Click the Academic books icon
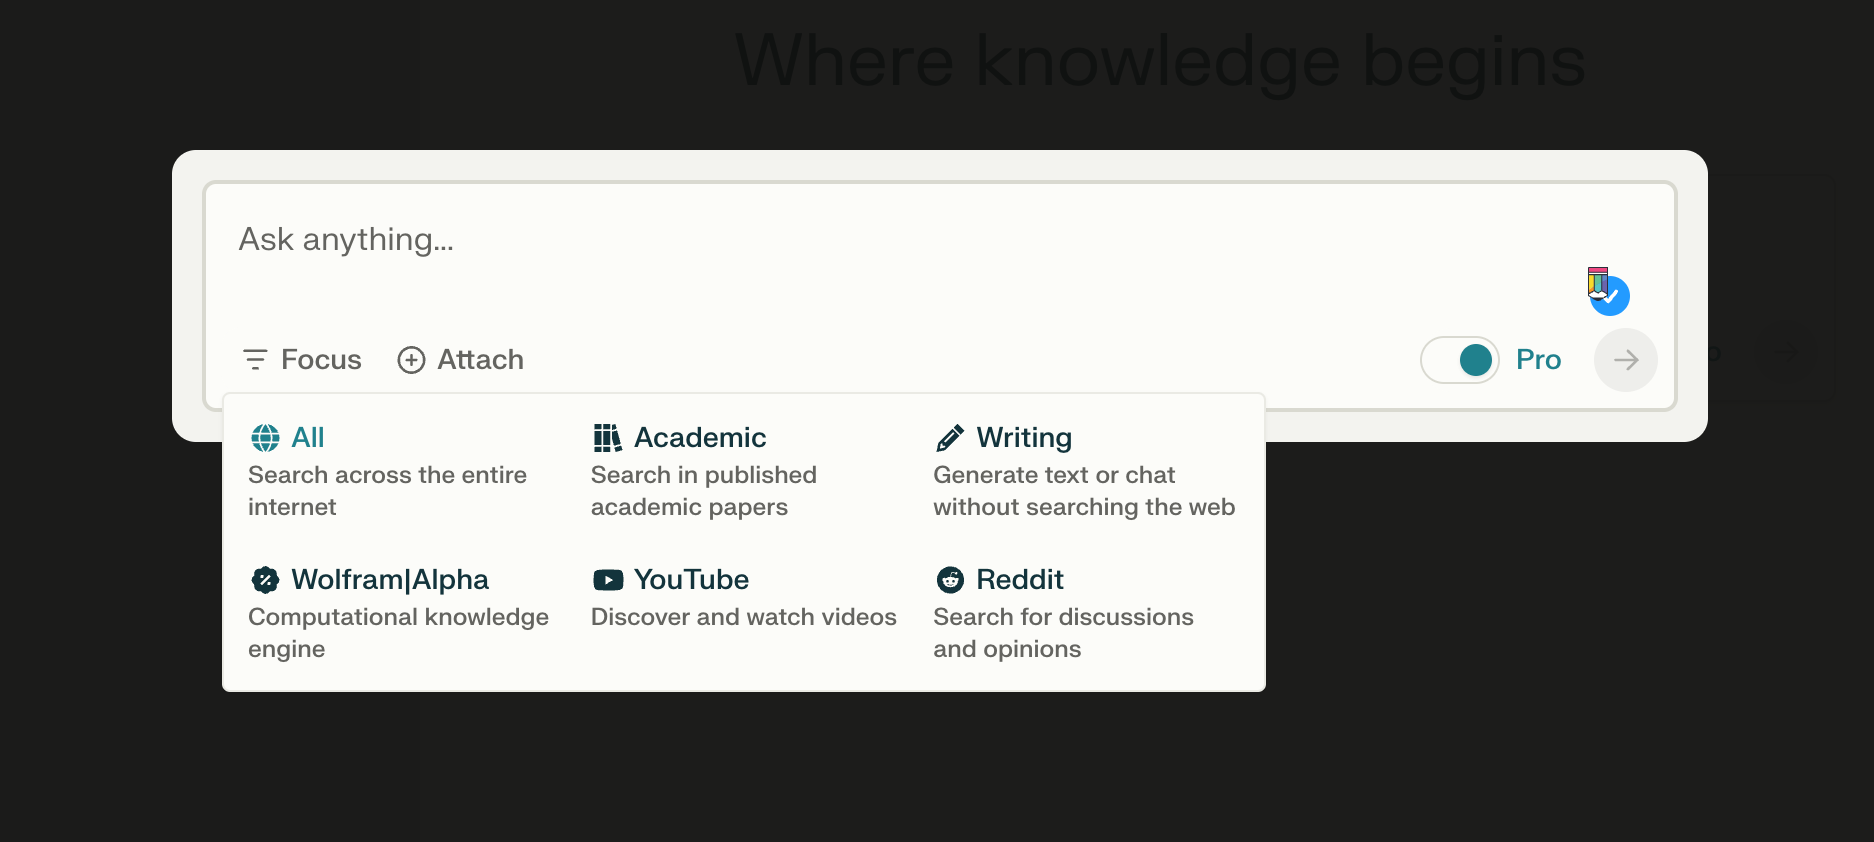 (607, 438)
